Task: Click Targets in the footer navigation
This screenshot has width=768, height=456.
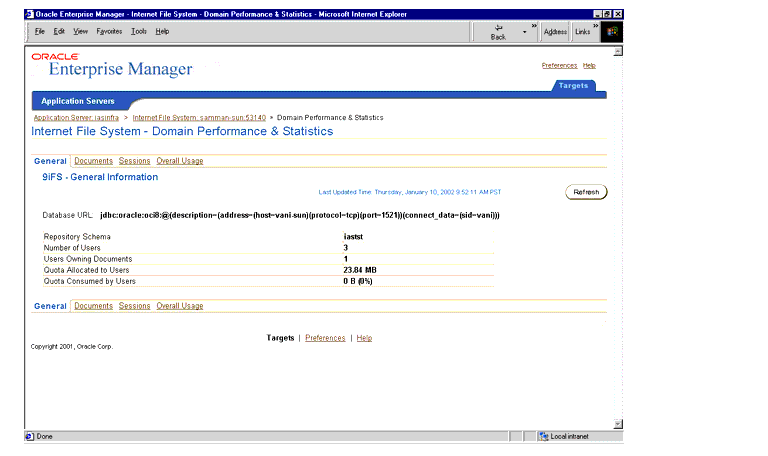Action: tap(280, 338)
